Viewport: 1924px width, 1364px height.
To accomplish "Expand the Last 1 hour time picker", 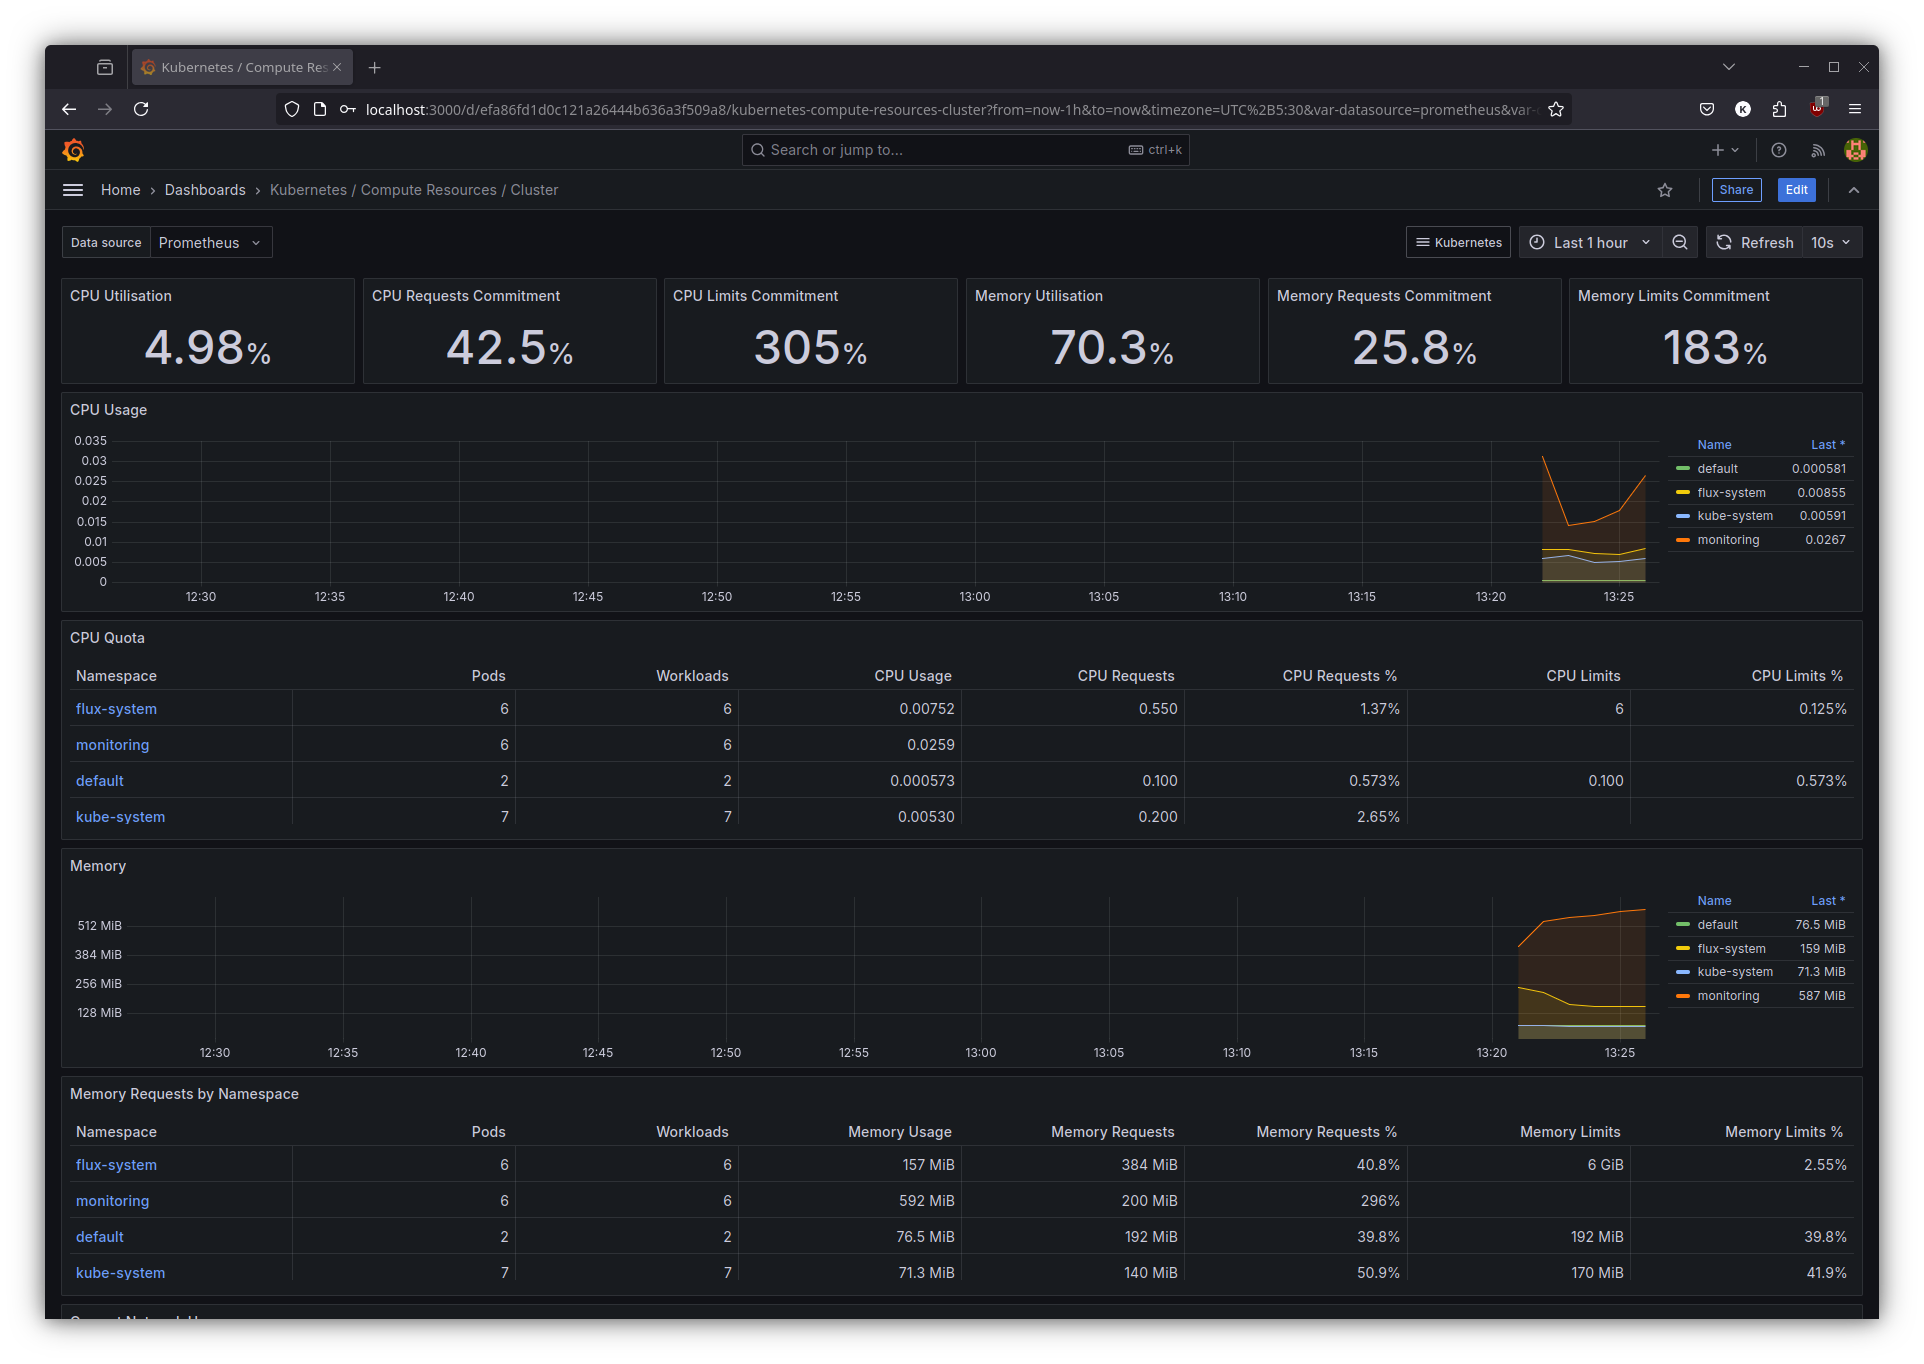I will point(1591,242).
